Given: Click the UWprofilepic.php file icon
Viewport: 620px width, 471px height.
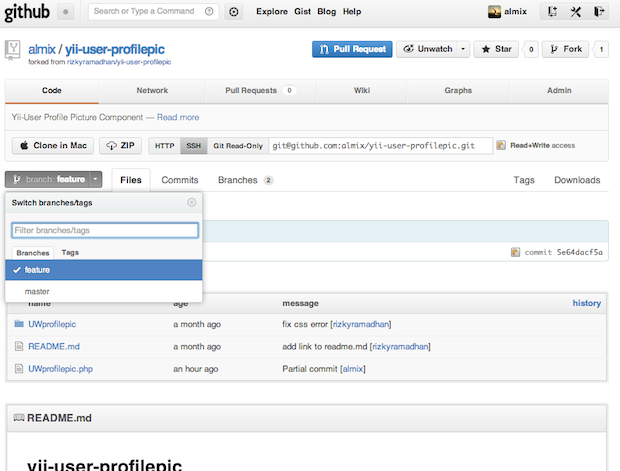Looking at the screenshot, I should (19, 369).
